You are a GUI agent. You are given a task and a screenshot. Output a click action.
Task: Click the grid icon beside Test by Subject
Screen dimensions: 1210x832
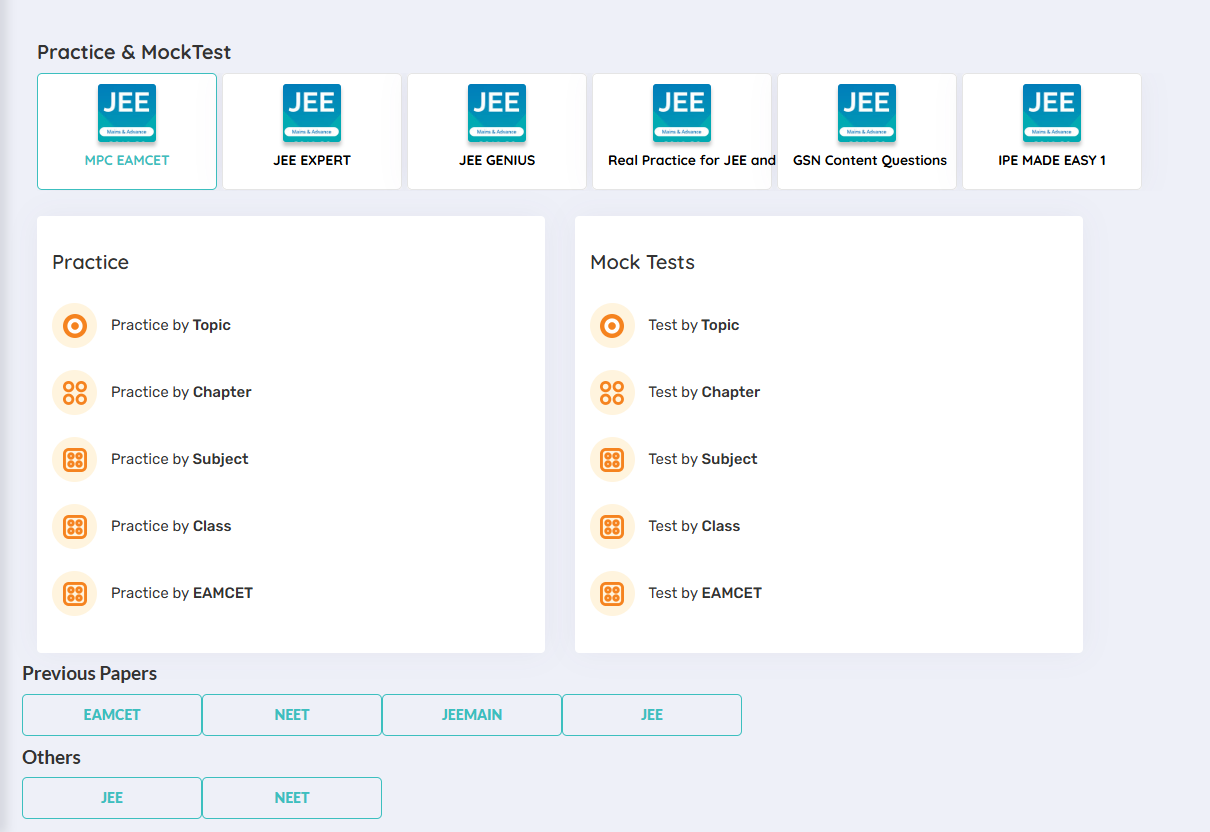coord(613,460)
